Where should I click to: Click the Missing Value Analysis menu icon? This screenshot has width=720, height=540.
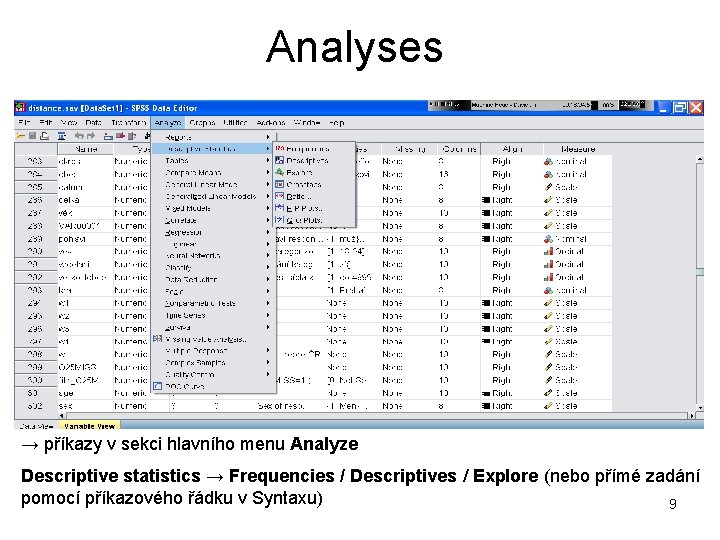(x=158, y=339)
